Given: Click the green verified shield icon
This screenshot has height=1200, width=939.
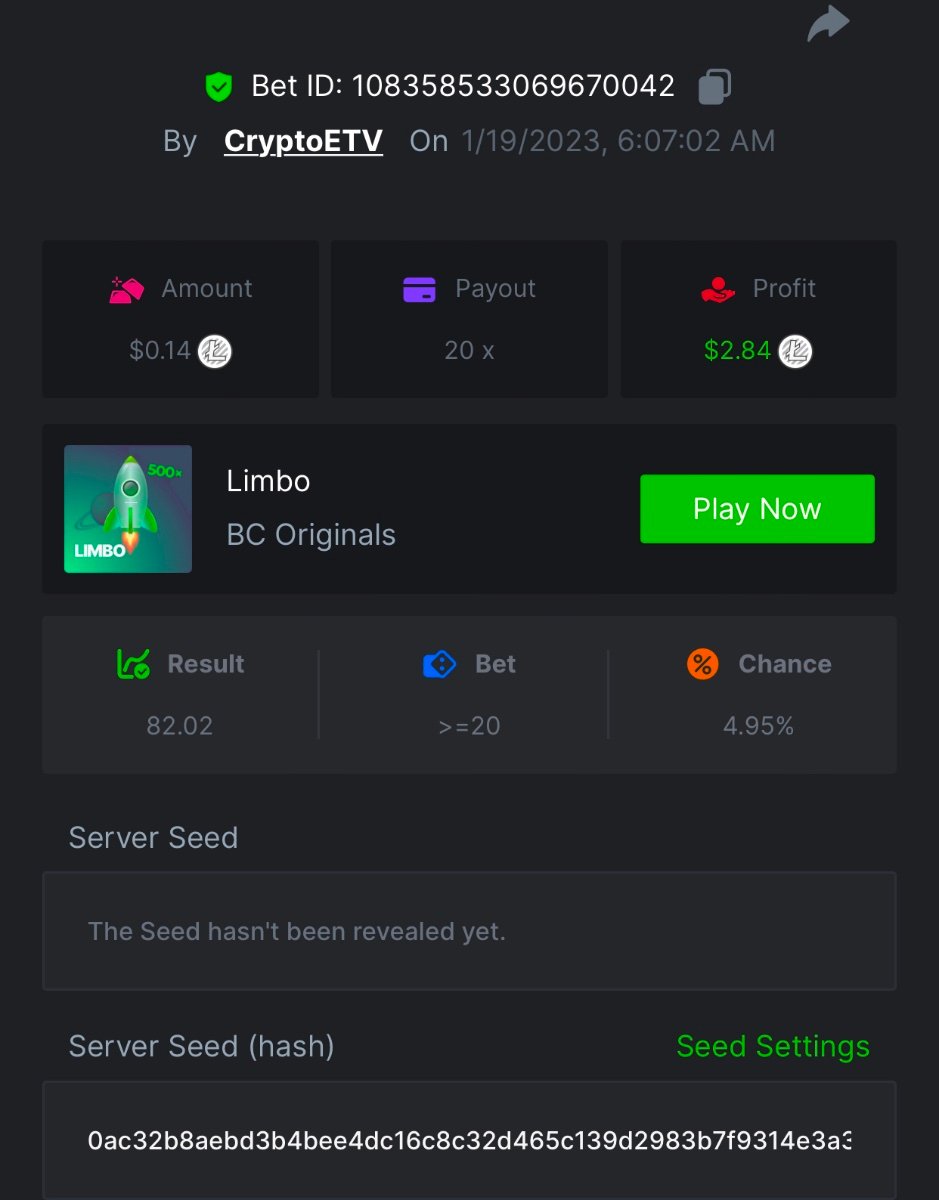Looking at the screenshot, I should (x=218, y=87).
